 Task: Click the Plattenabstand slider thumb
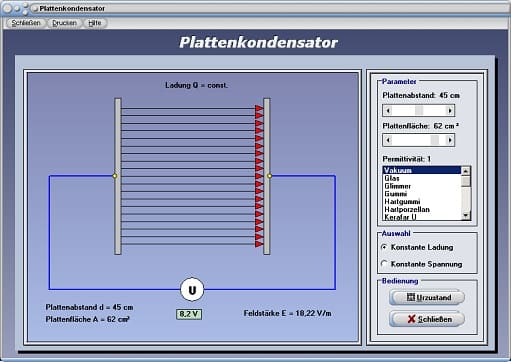click(419, 111)
